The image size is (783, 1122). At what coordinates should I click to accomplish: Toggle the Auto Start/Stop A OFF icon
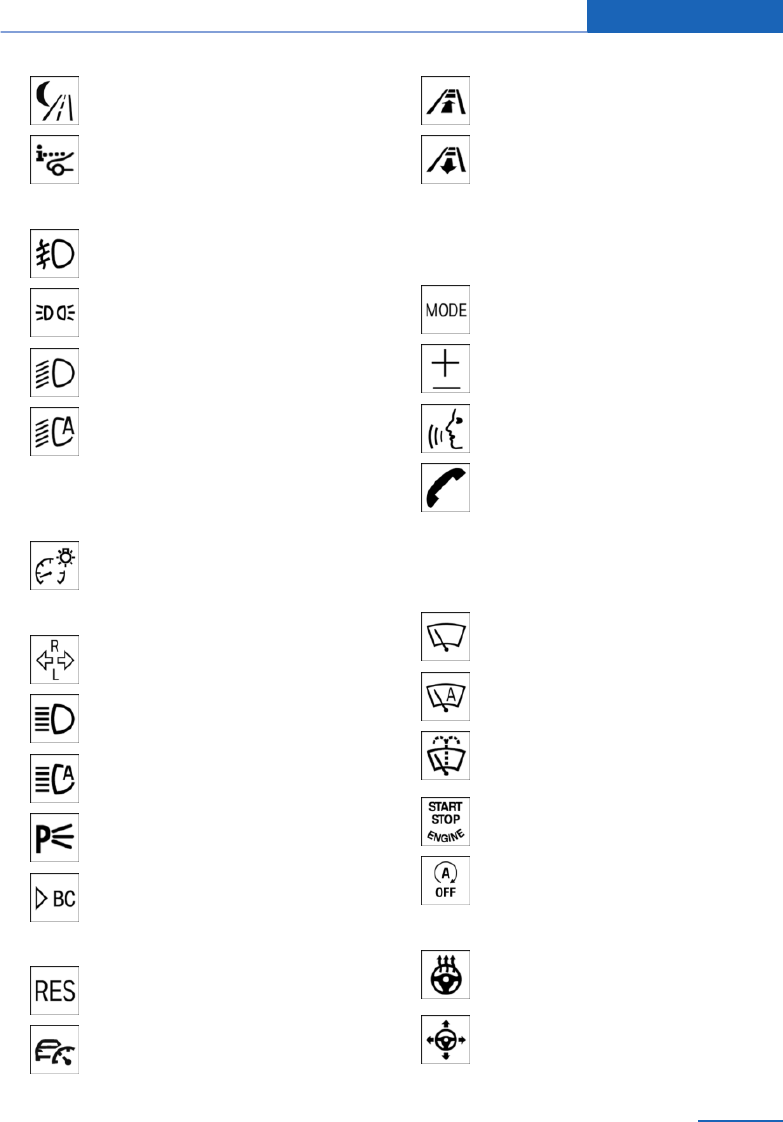tap(445, 880)
